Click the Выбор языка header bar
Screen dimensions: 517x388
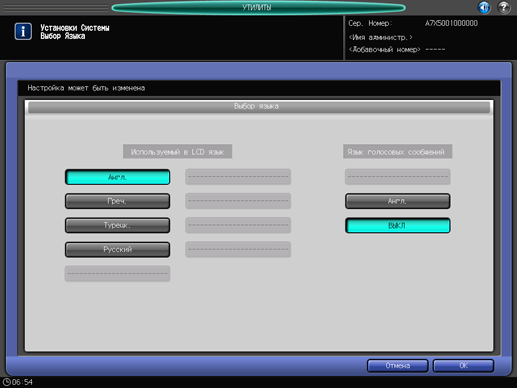[259, 107]
